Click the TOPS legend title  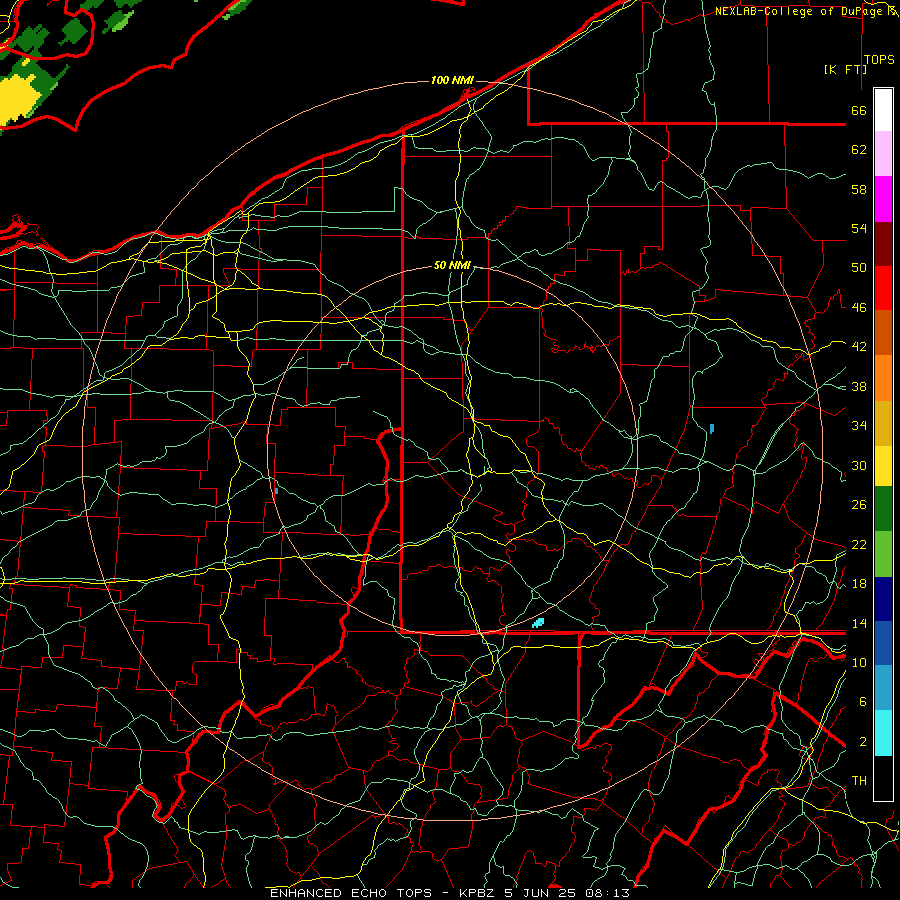[879, 60]
